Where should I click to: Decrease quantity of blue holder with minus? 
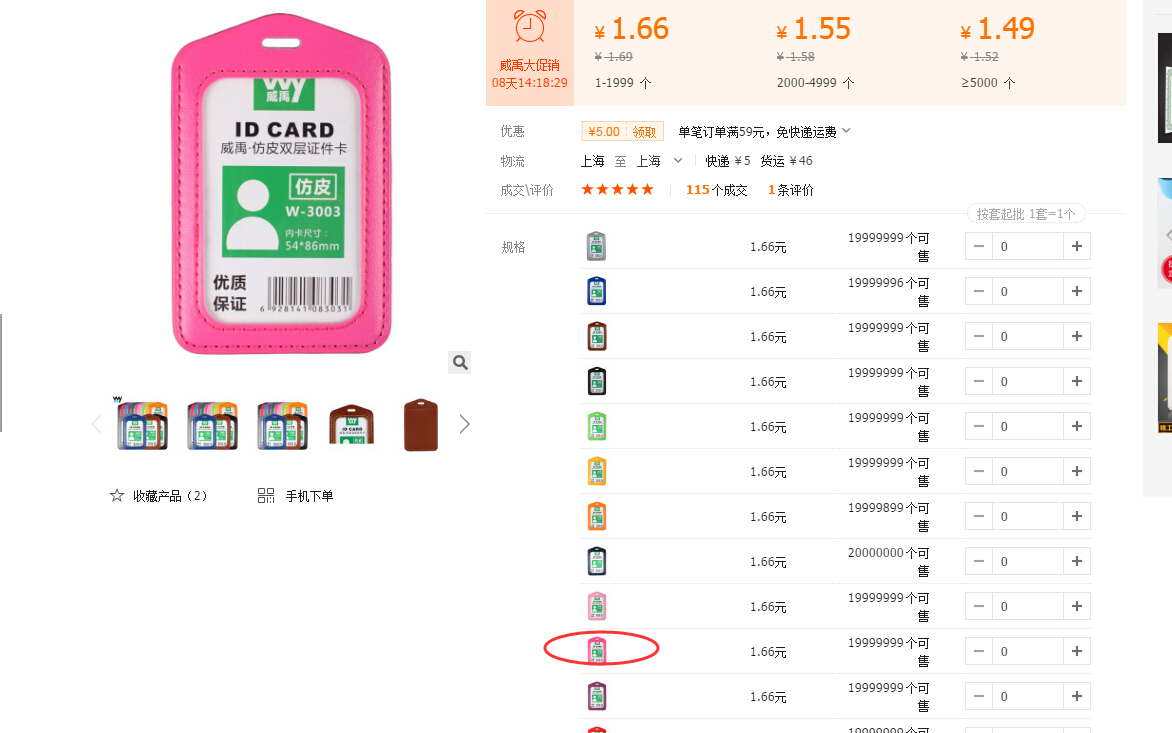pyautogui.click(x=978, y=291)
